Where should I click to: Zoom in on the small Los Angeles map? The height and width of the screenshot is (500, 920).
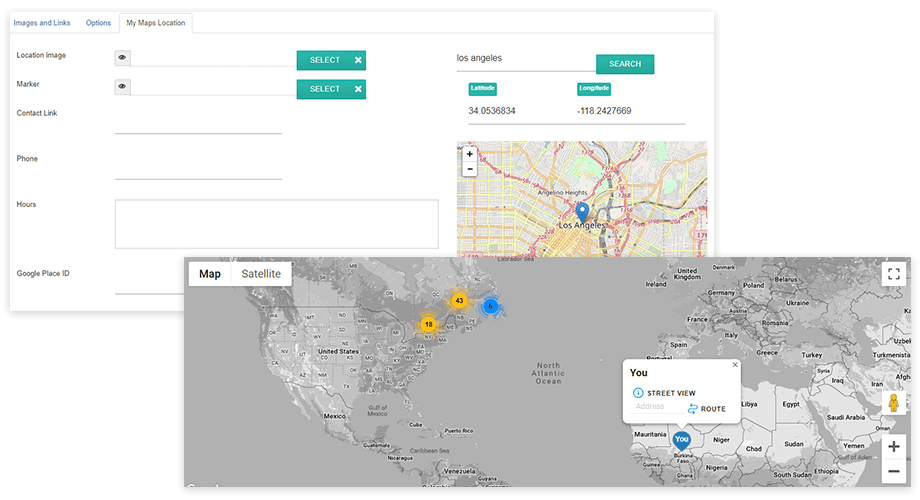470,155
